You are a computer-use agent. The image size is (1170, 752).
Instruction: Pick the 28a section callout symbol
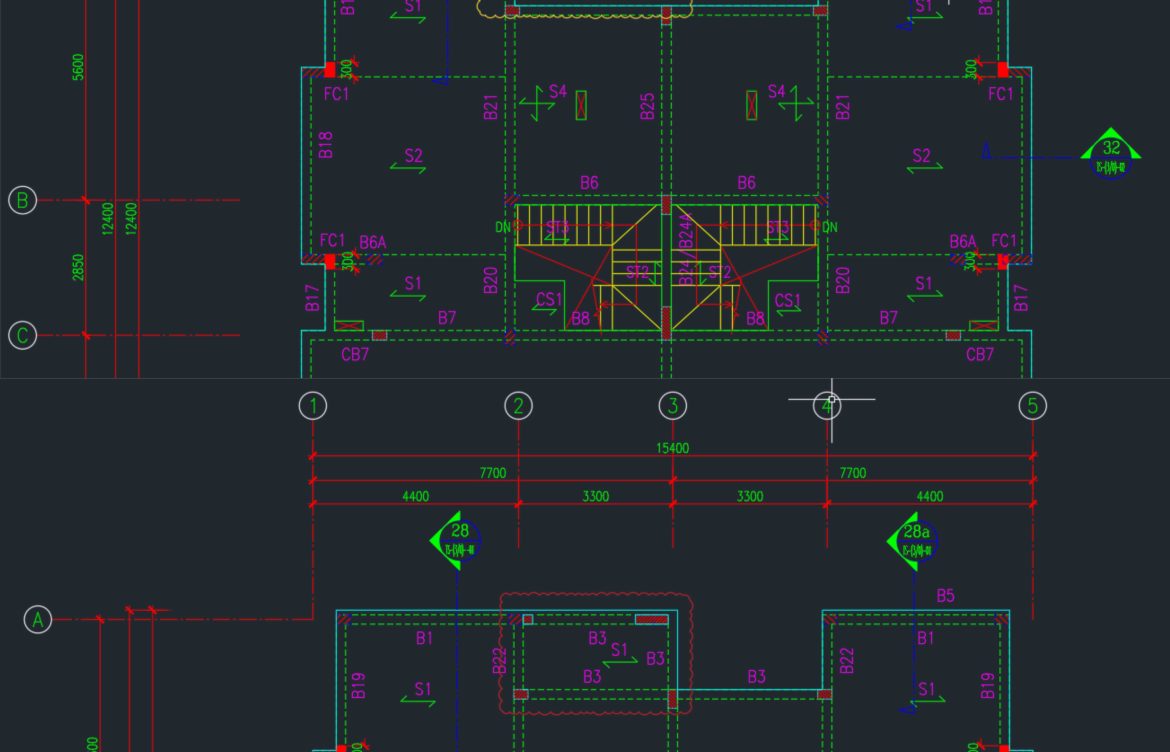point(913,541)
